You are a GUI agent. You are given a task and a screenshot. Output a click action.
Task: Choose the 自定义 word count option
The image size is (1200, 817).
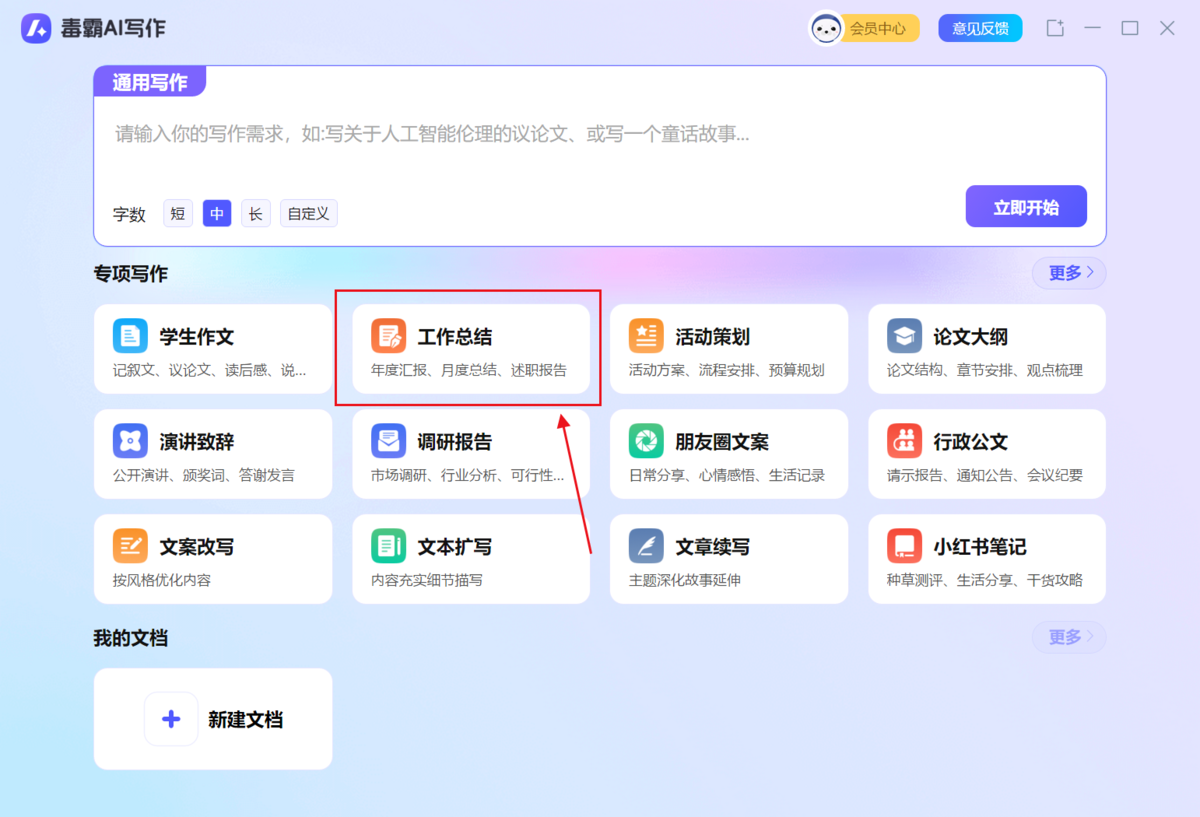click(x=308, y=213)
